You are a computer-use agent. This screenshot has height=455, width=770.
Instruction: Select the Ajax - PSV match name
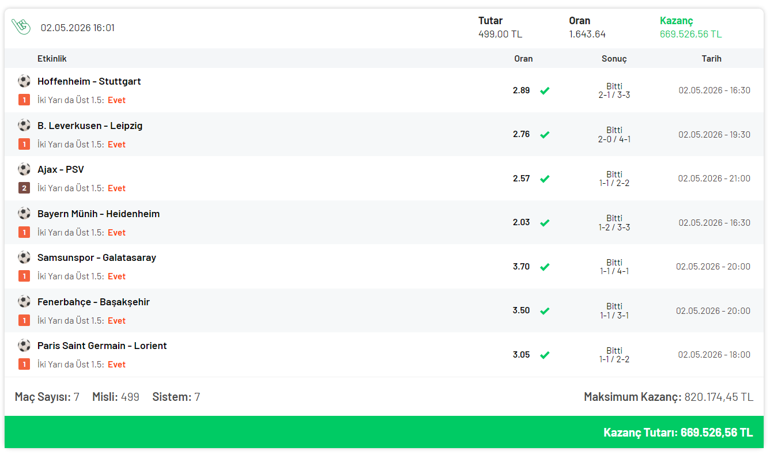(60, 169)
